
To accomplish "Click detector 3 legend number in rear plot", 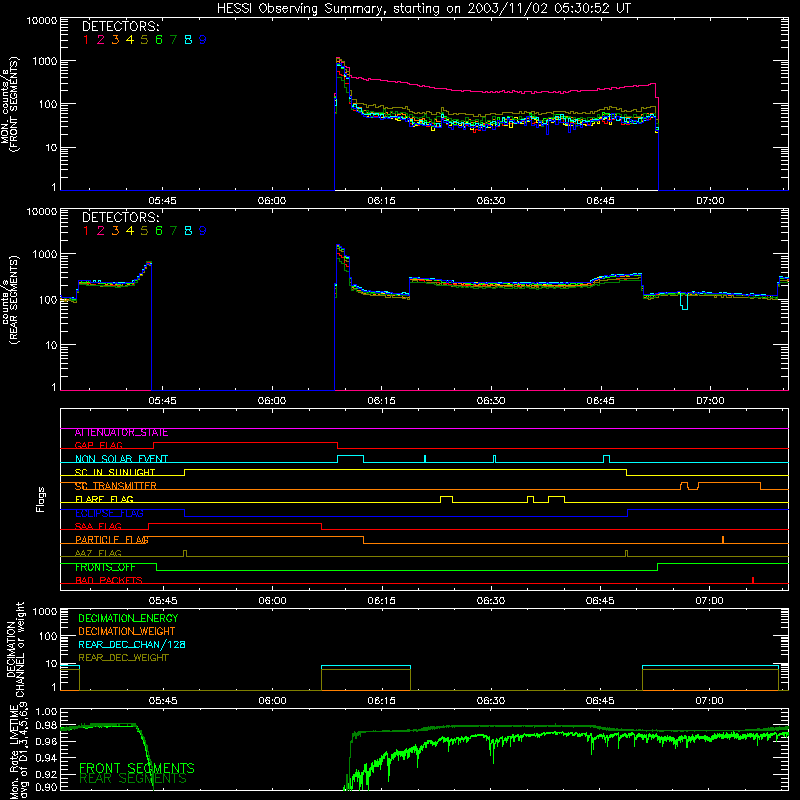I will 115,231.
